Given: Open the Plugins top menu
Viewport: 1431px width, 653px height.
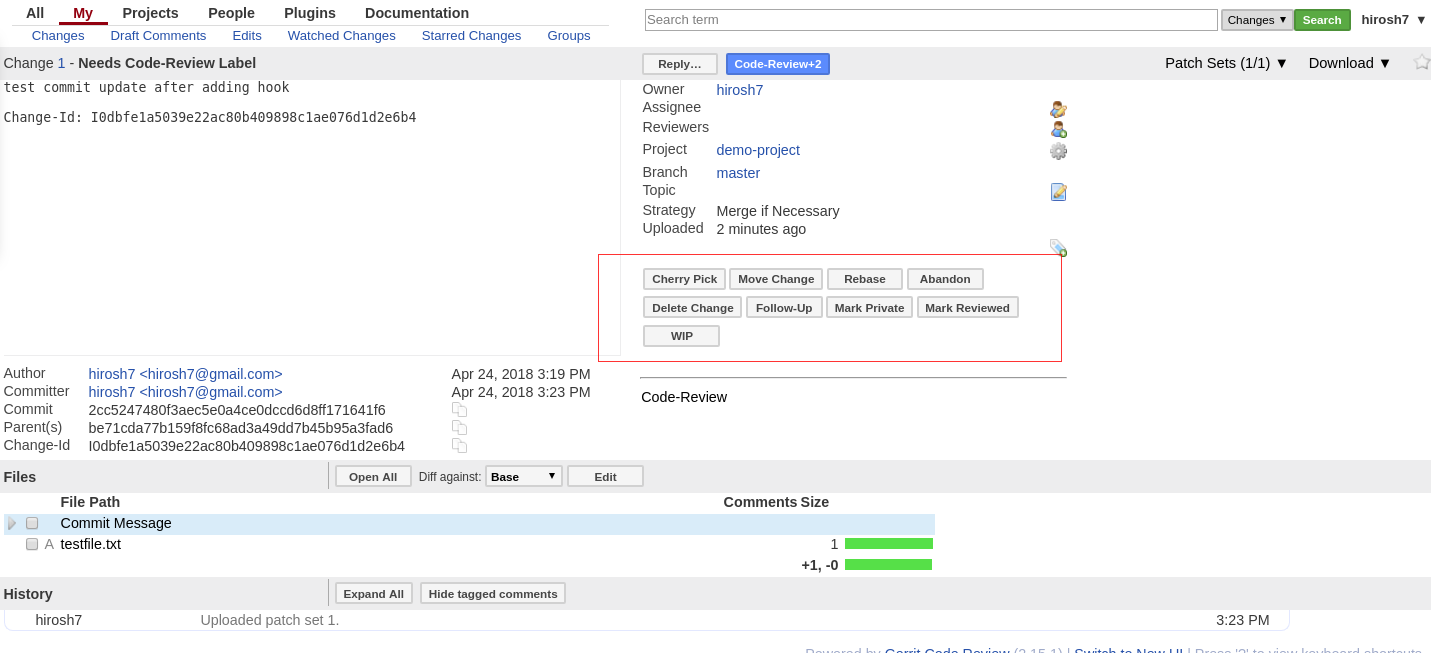Looking at the screenshot, I should pos(310,13).
